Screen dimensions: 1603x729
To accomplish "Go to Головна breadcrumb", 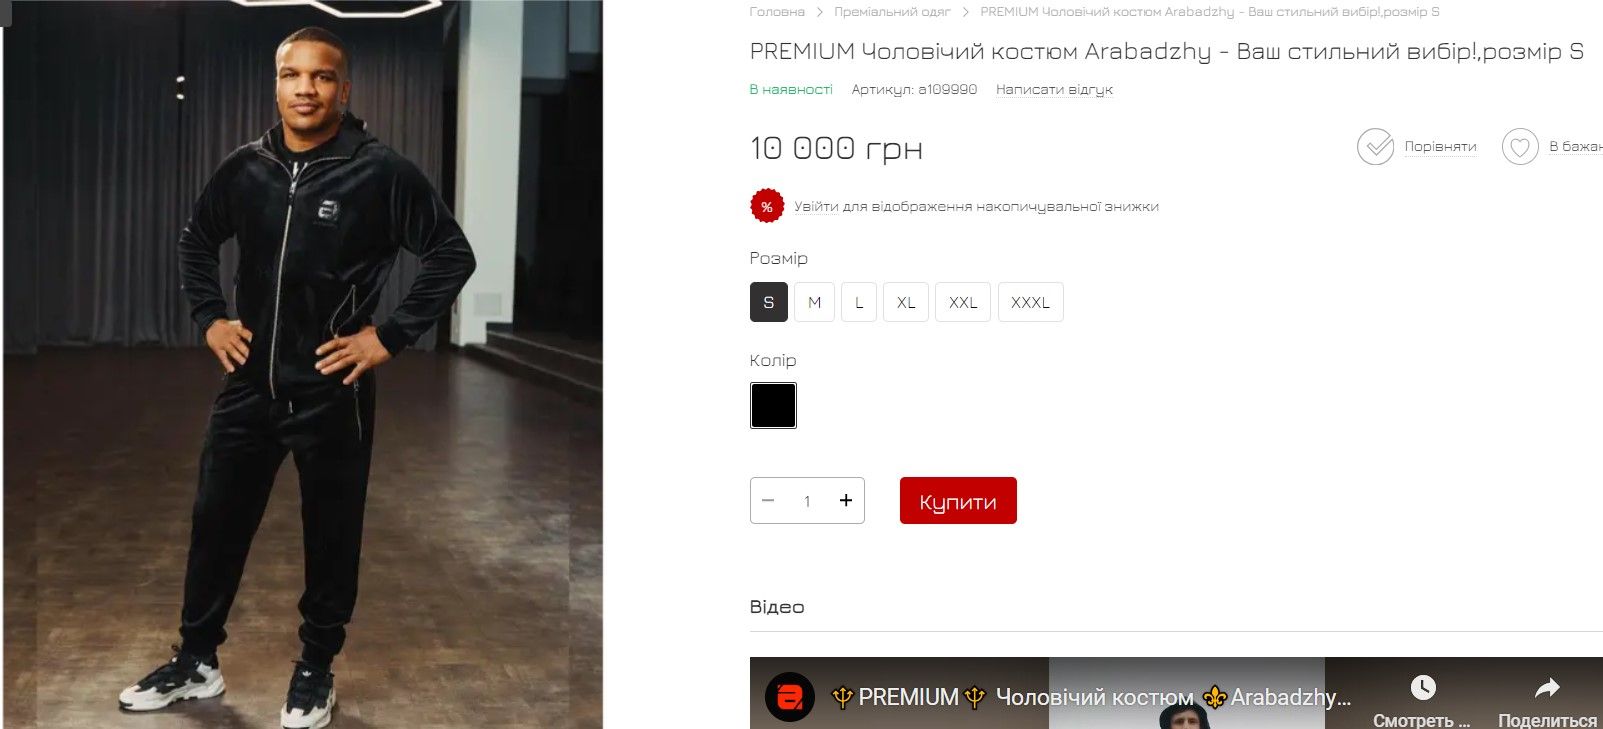I will click(777, 12).
